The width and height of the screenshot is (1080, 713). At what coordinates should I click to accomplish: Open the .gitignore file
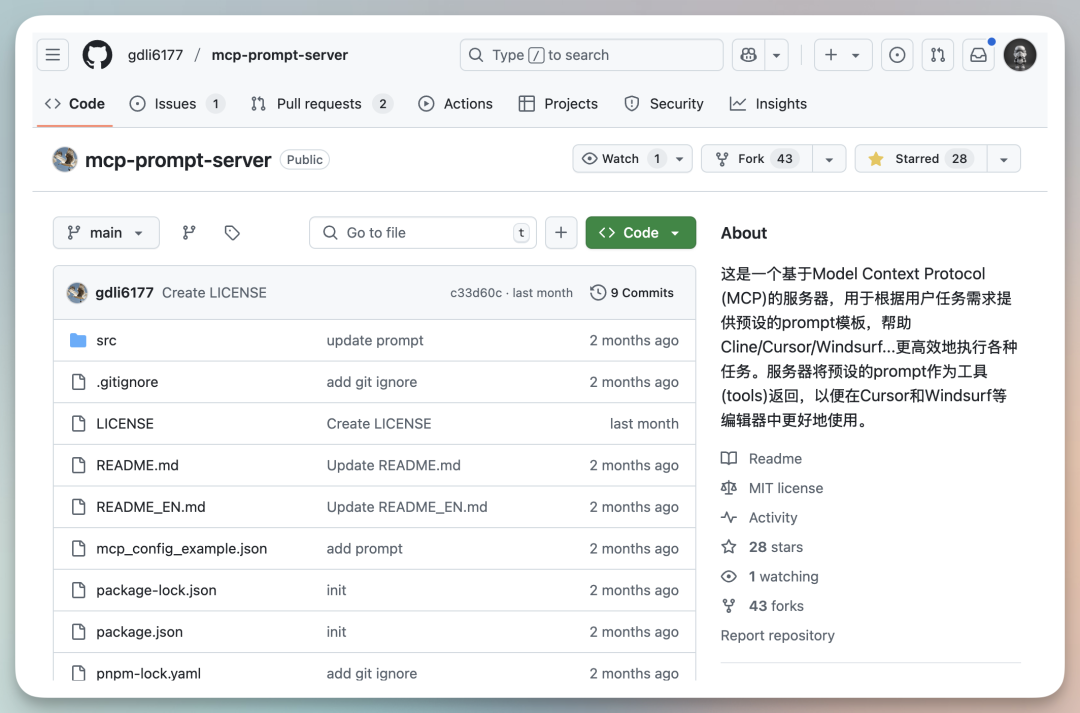(127, 382)
